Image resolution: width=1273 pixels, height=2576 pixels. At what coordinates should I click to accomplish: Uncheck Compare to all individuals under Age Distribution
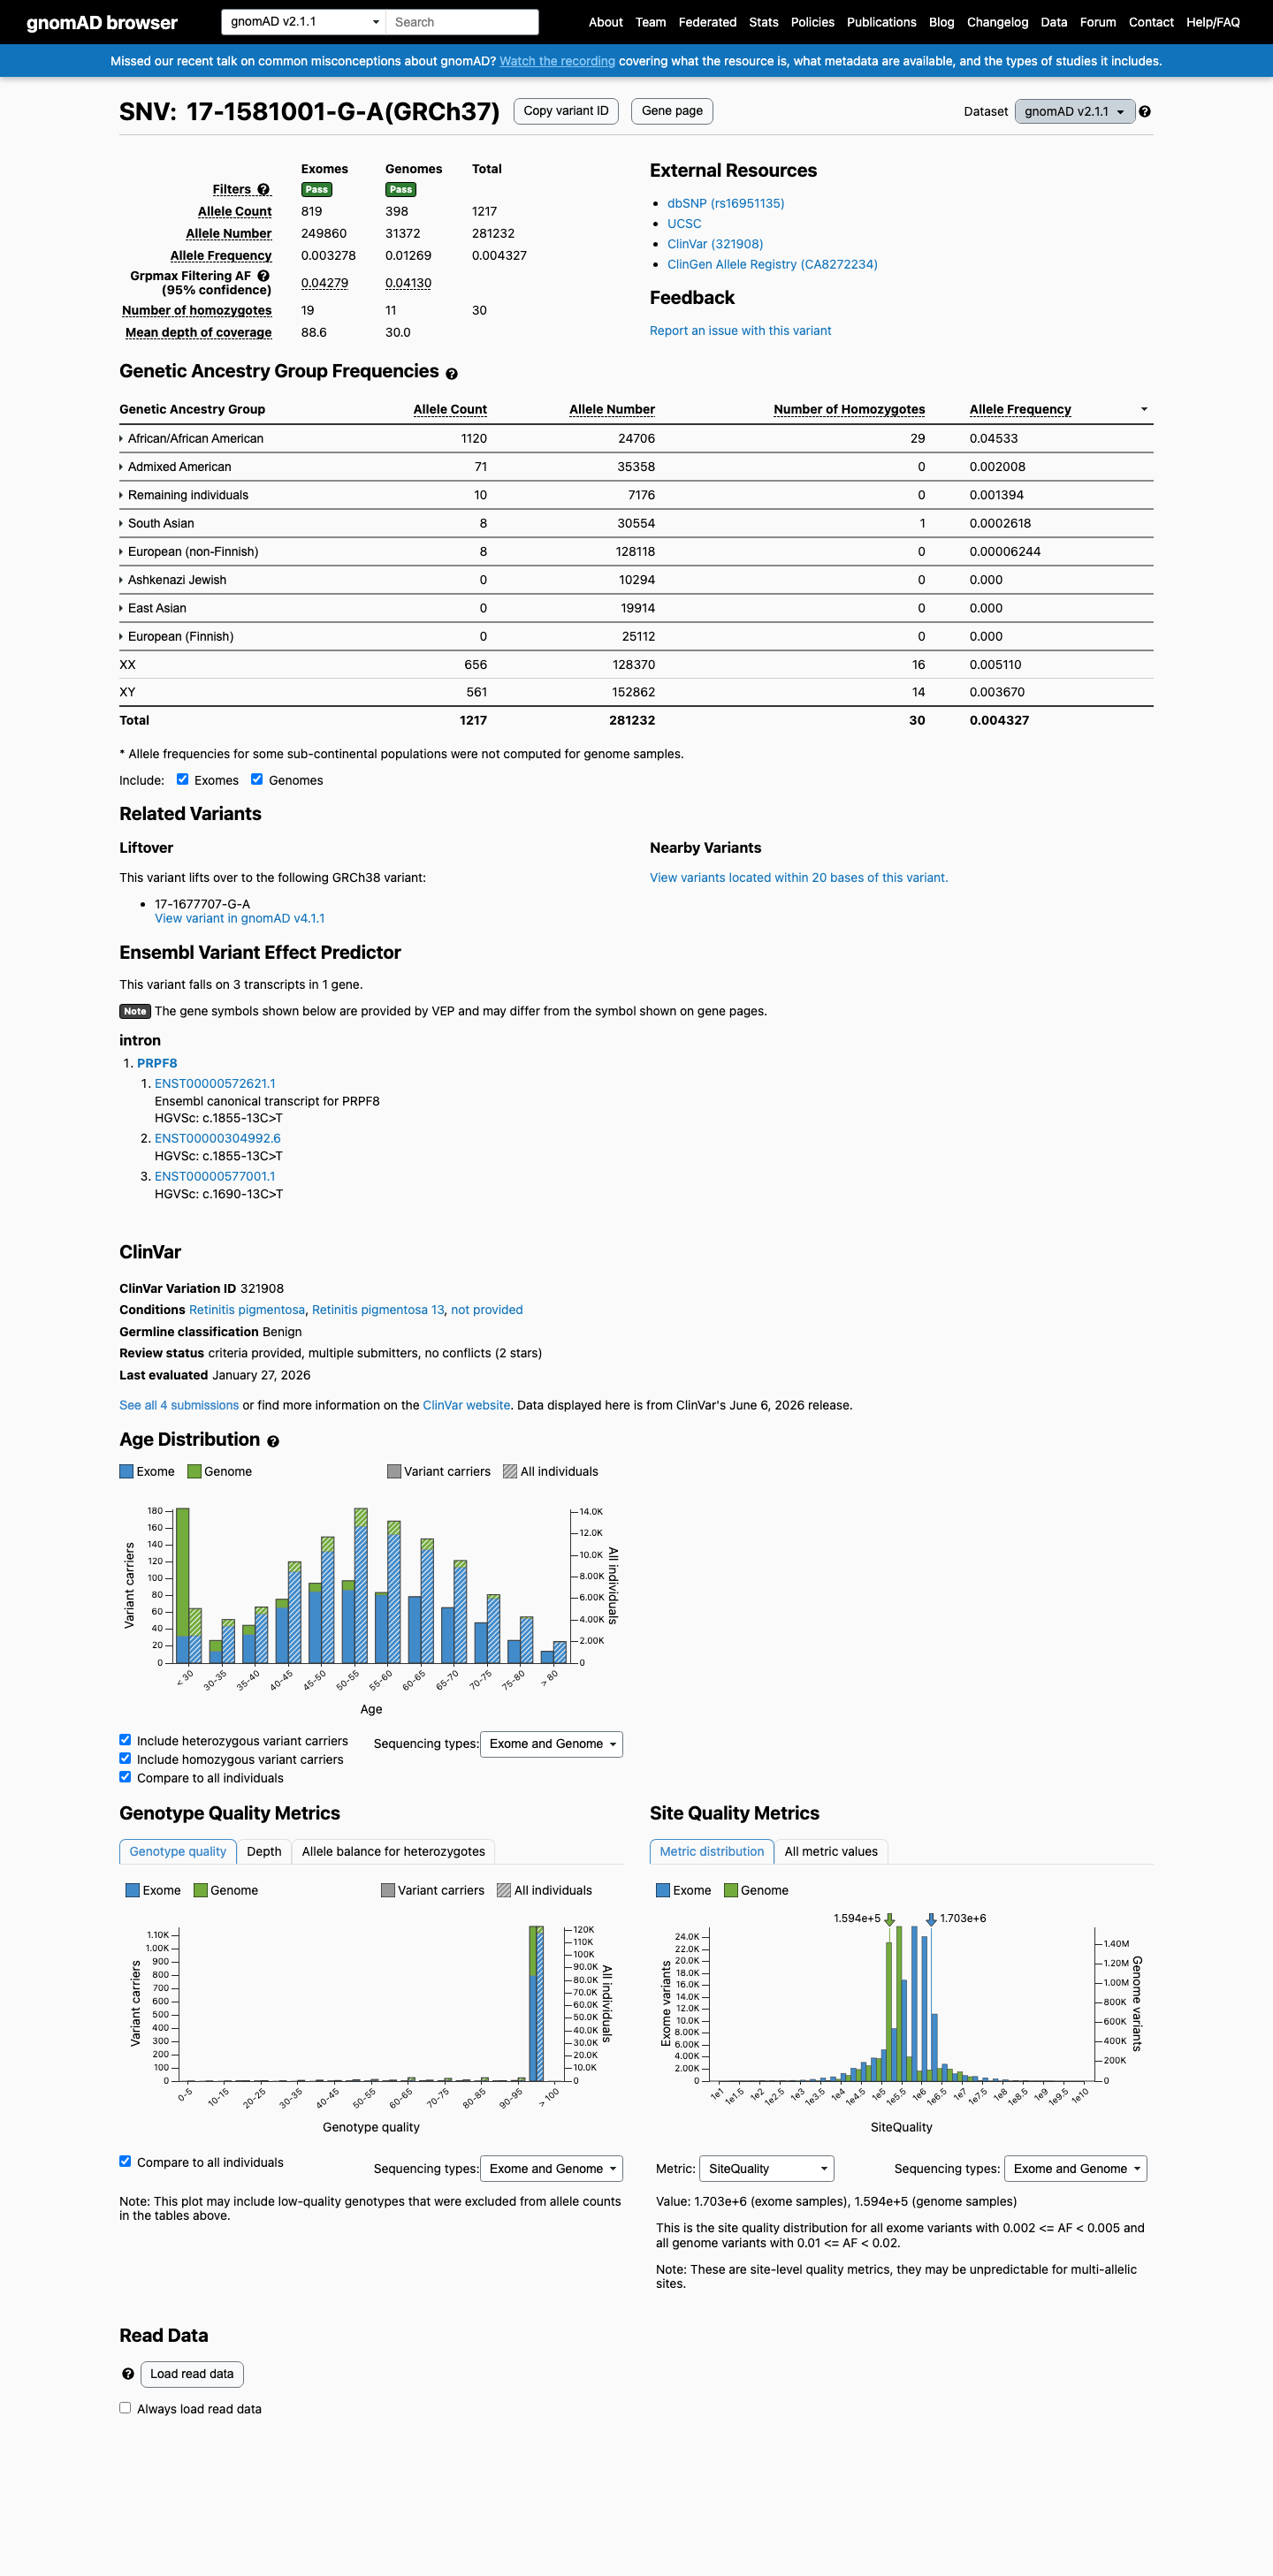coord(125,1777)
